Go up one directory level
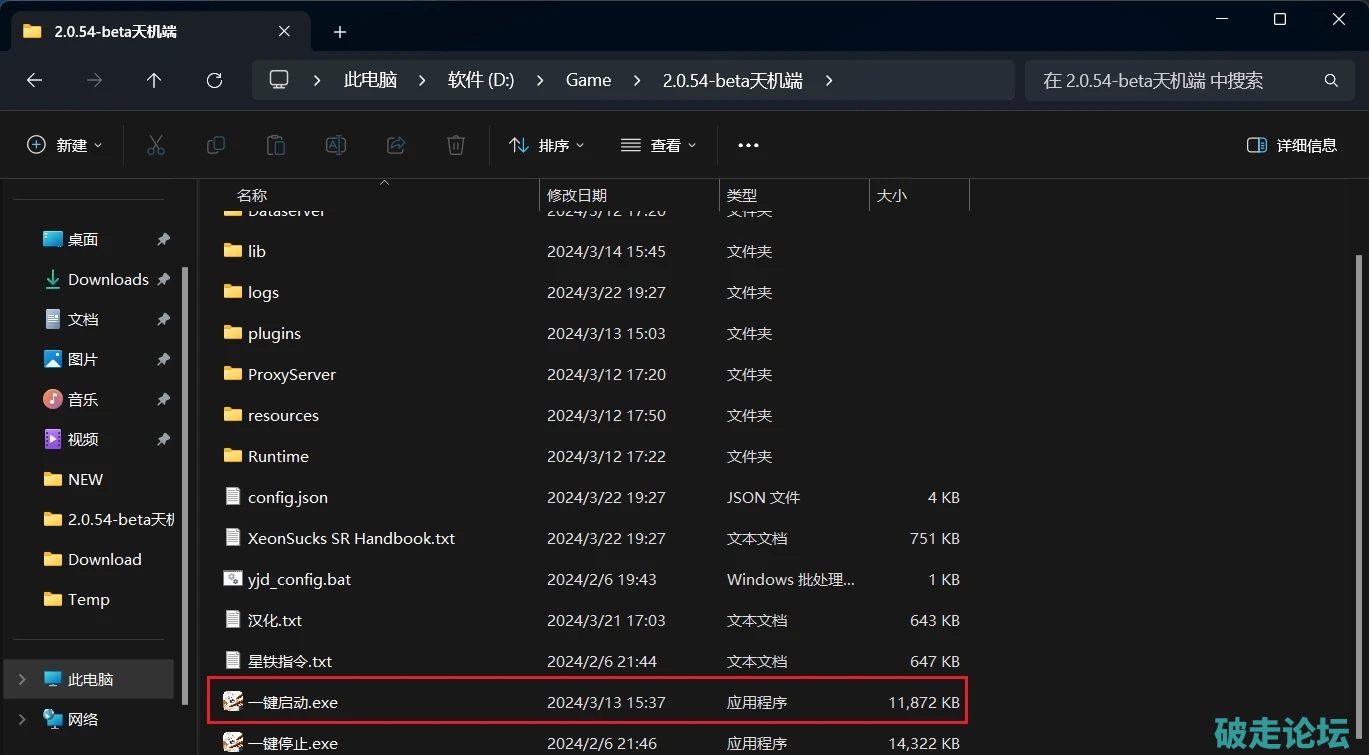Viewport: 1369px width, 755px height. [154, 80]
